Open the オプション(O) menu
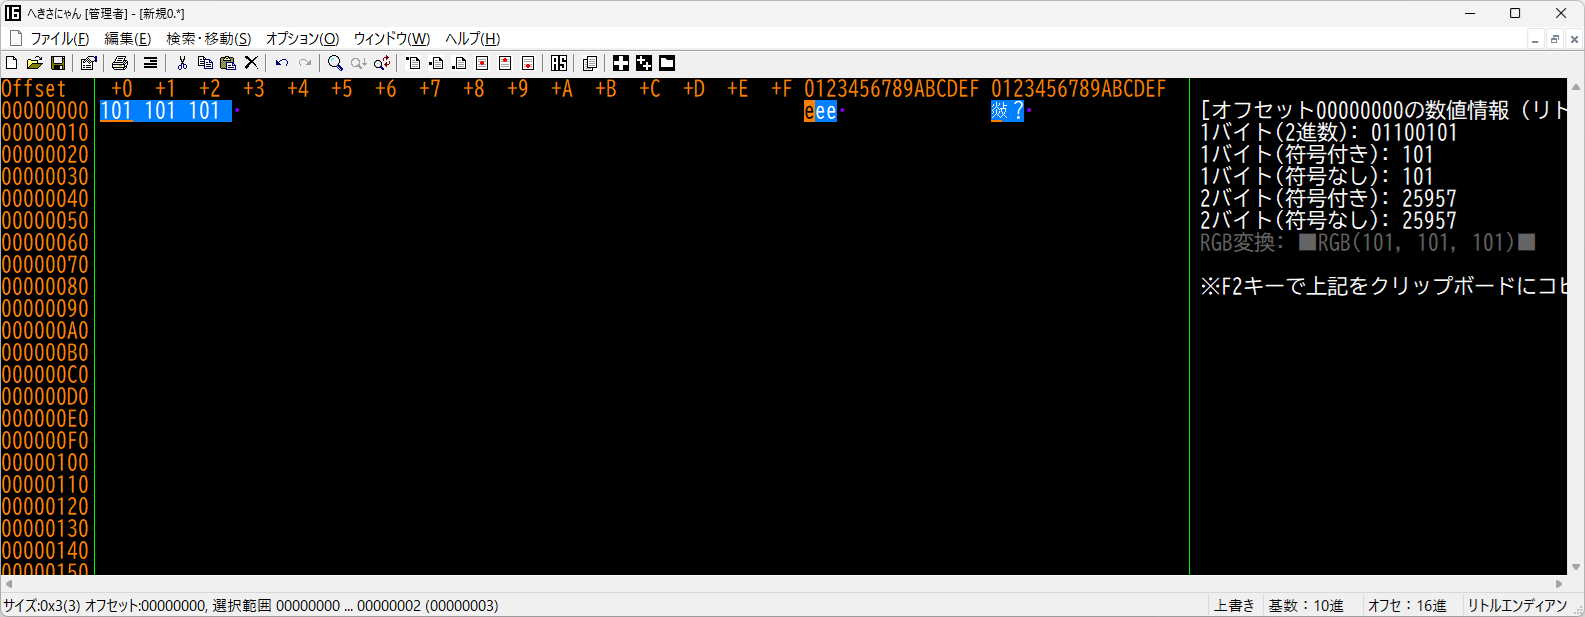Viewport: 1585px width, 617px height. (x=302, y=39)
